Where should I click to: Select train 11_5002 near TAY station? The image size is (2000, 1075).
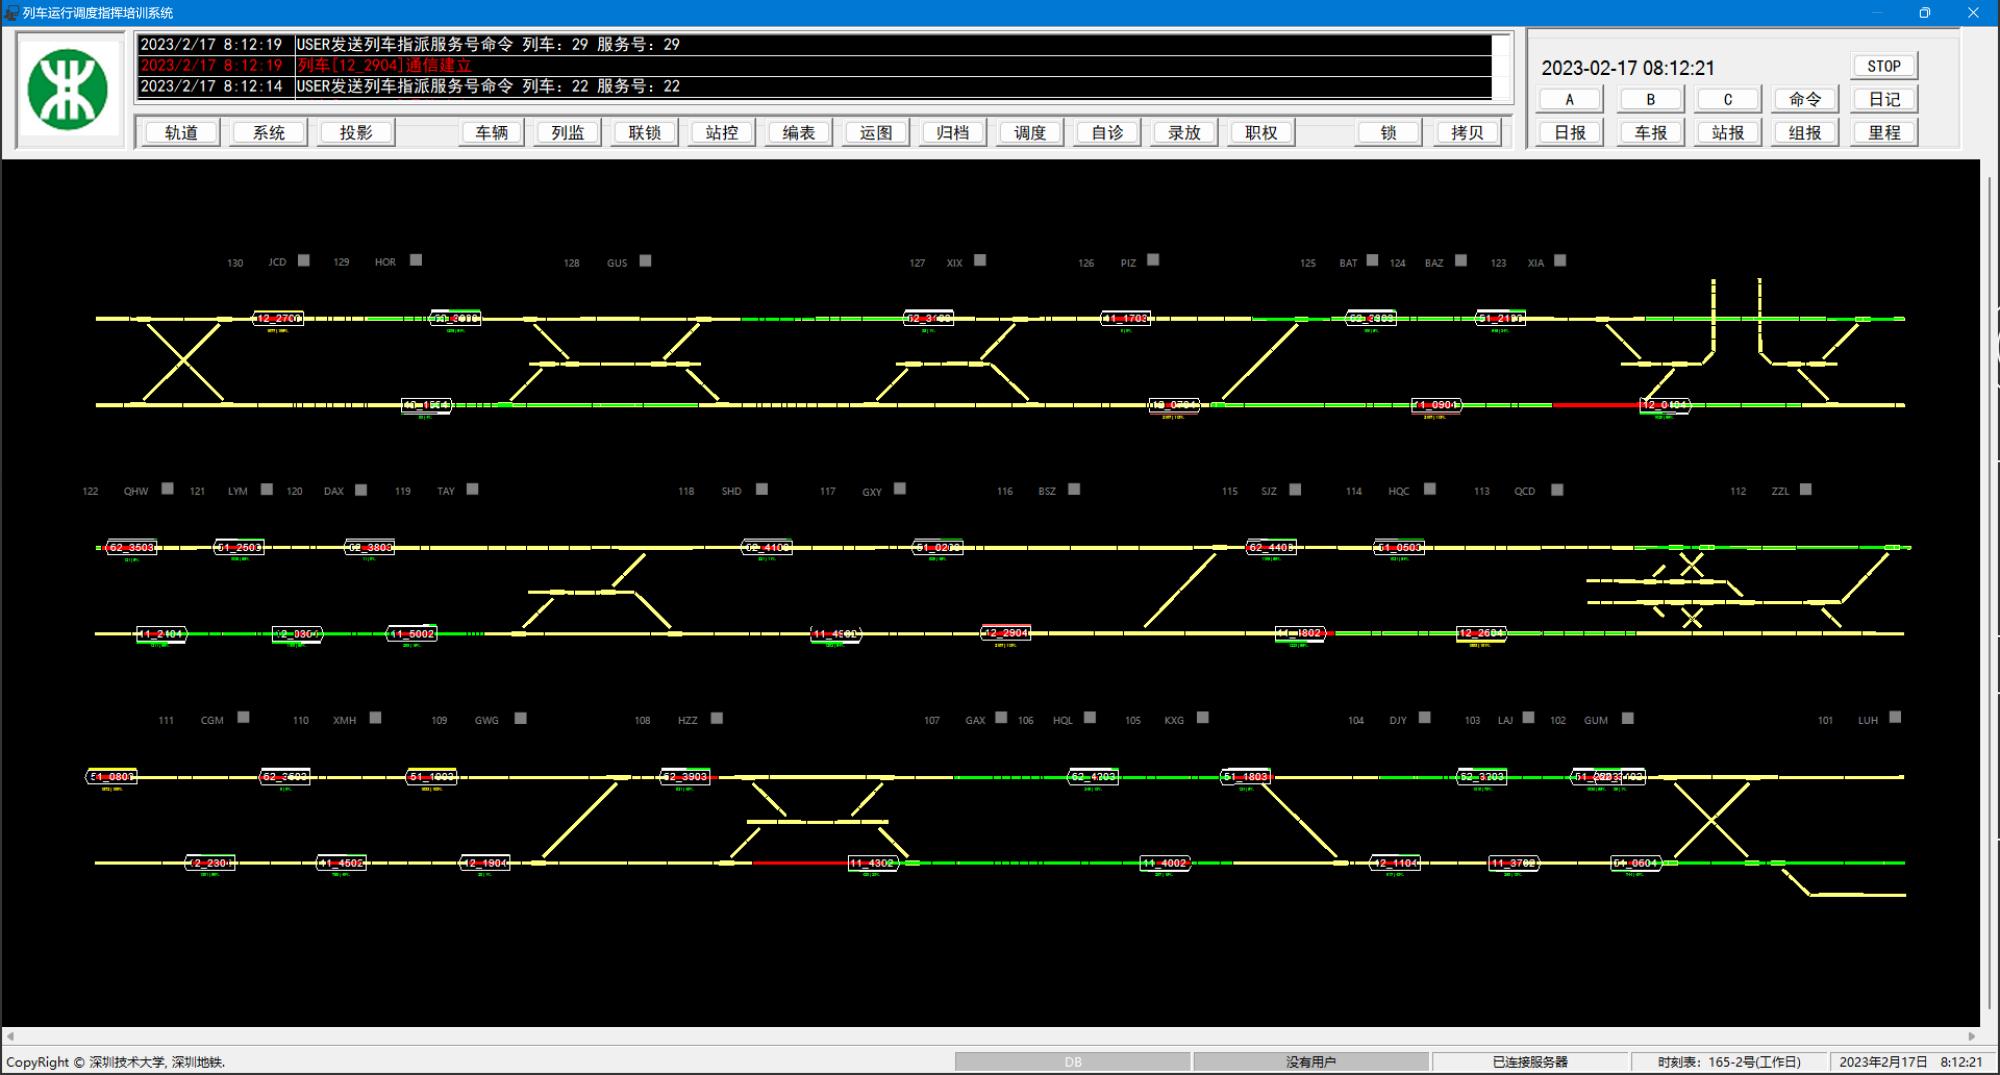(412, 634)
